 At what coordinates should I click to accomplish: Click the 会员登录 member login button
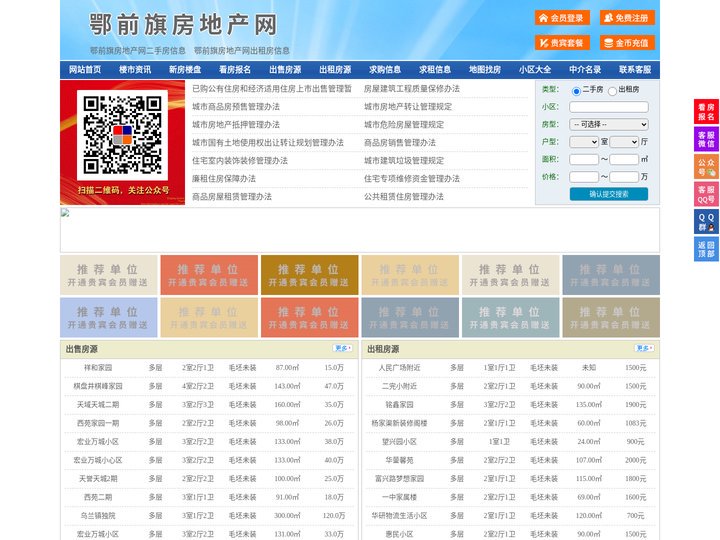pos(562,18)
